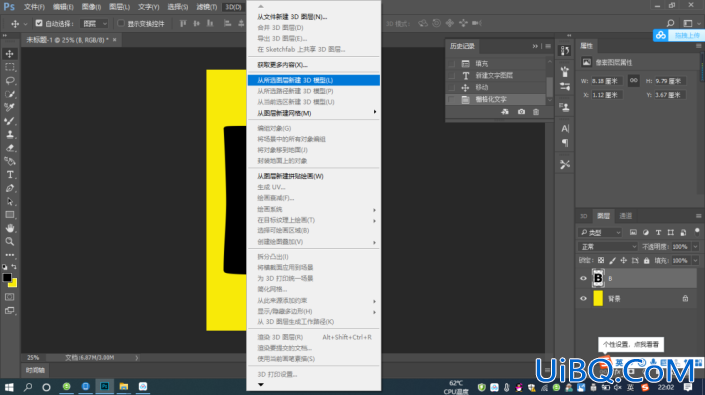Close the 未标题-1 document tab
705x395 pixels.
115,40
